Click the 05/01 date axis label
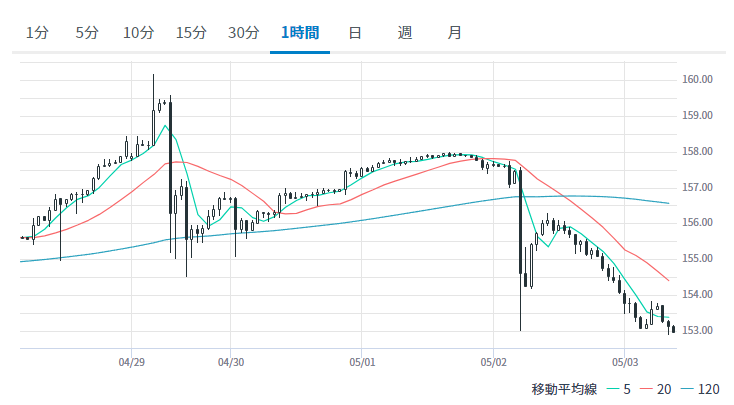This screenshot has height=405, width=734. pyautogui.click(x=362, y=362)
